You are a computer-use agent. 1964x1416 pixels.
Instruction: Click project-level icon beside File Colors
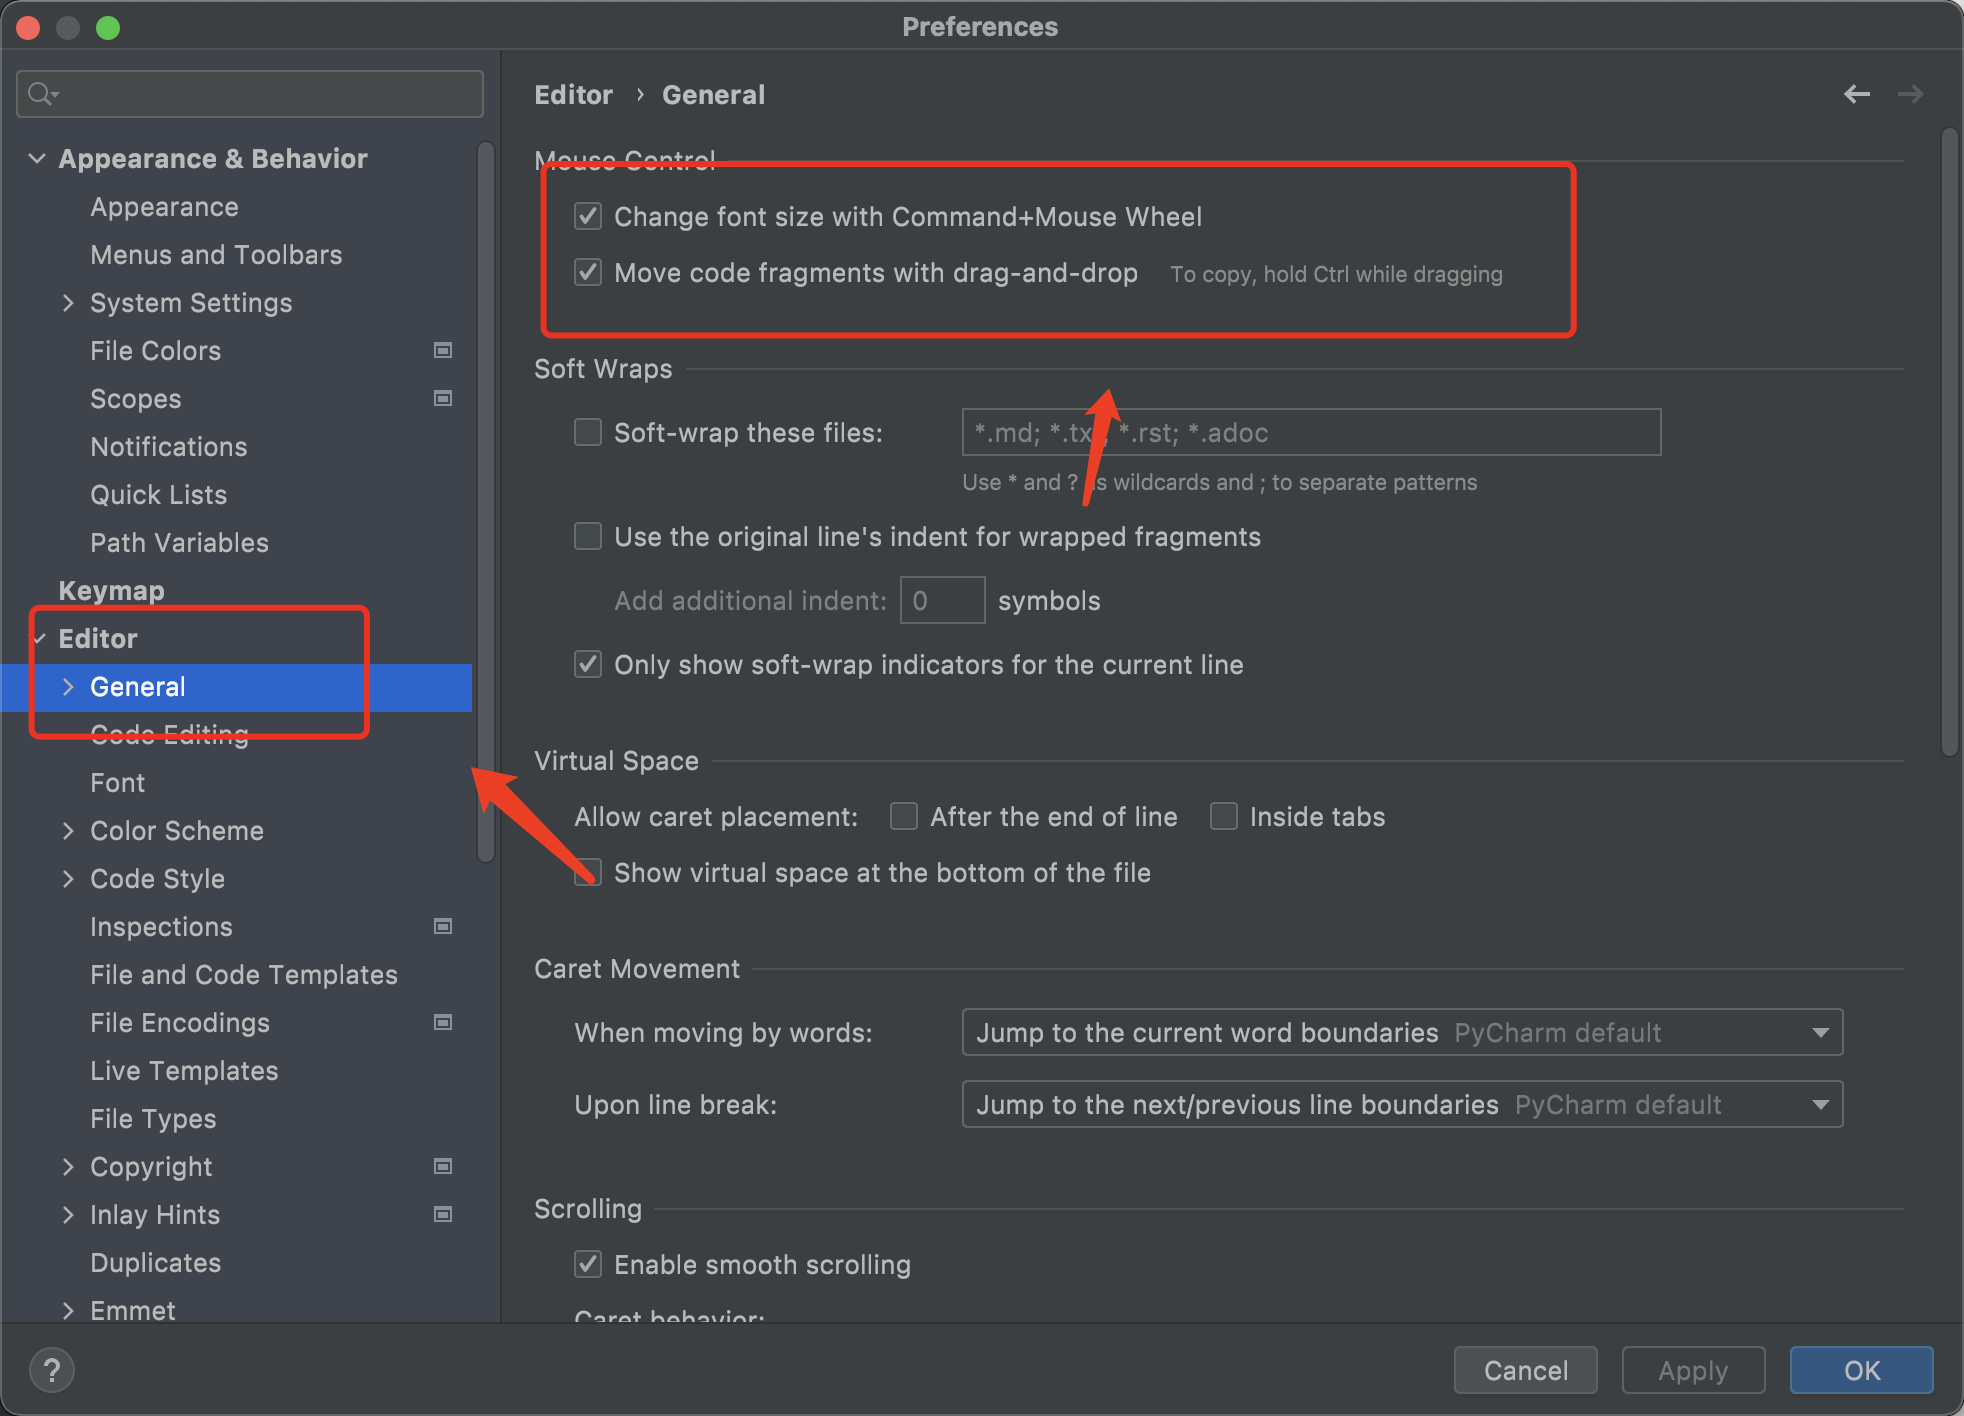(x=442, y=350)
